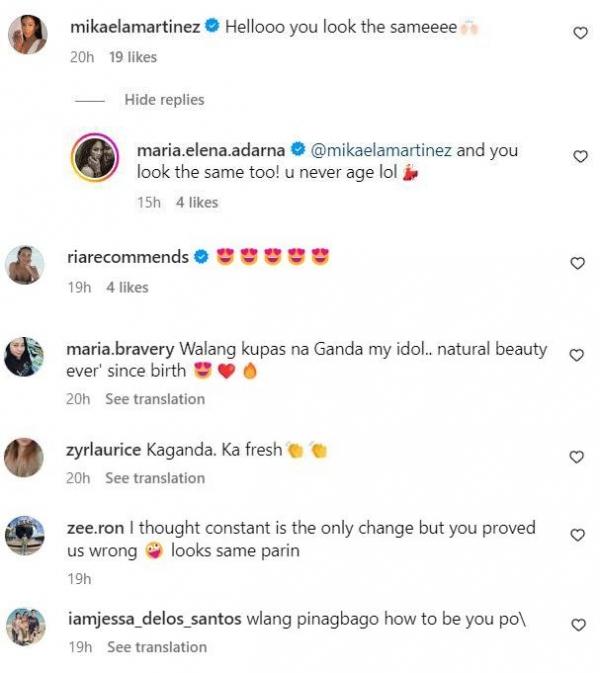Heart the maria.bravery comment
Screen dimensions: 600x673
click(576, 355)
